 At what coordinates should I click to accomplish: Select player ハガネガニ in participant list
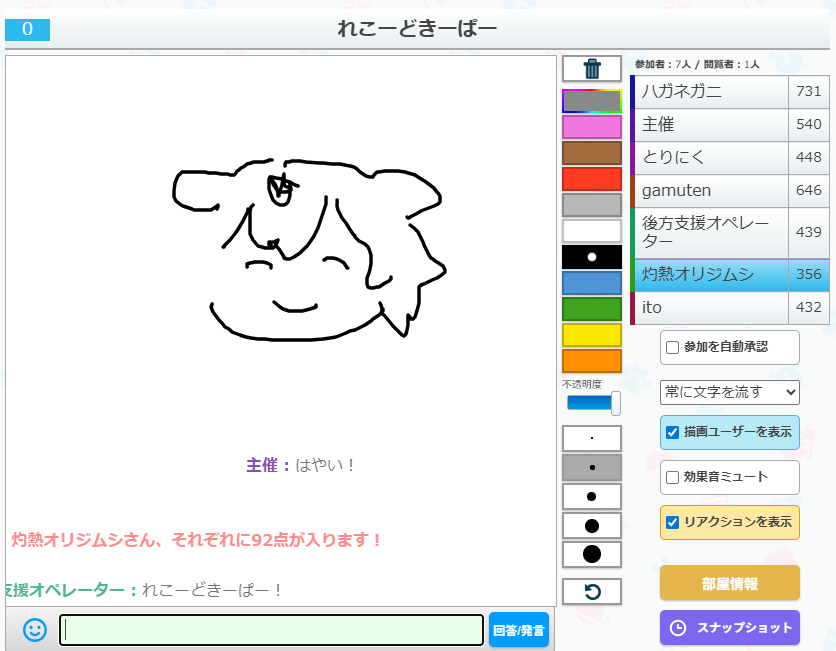pos(710,92)
